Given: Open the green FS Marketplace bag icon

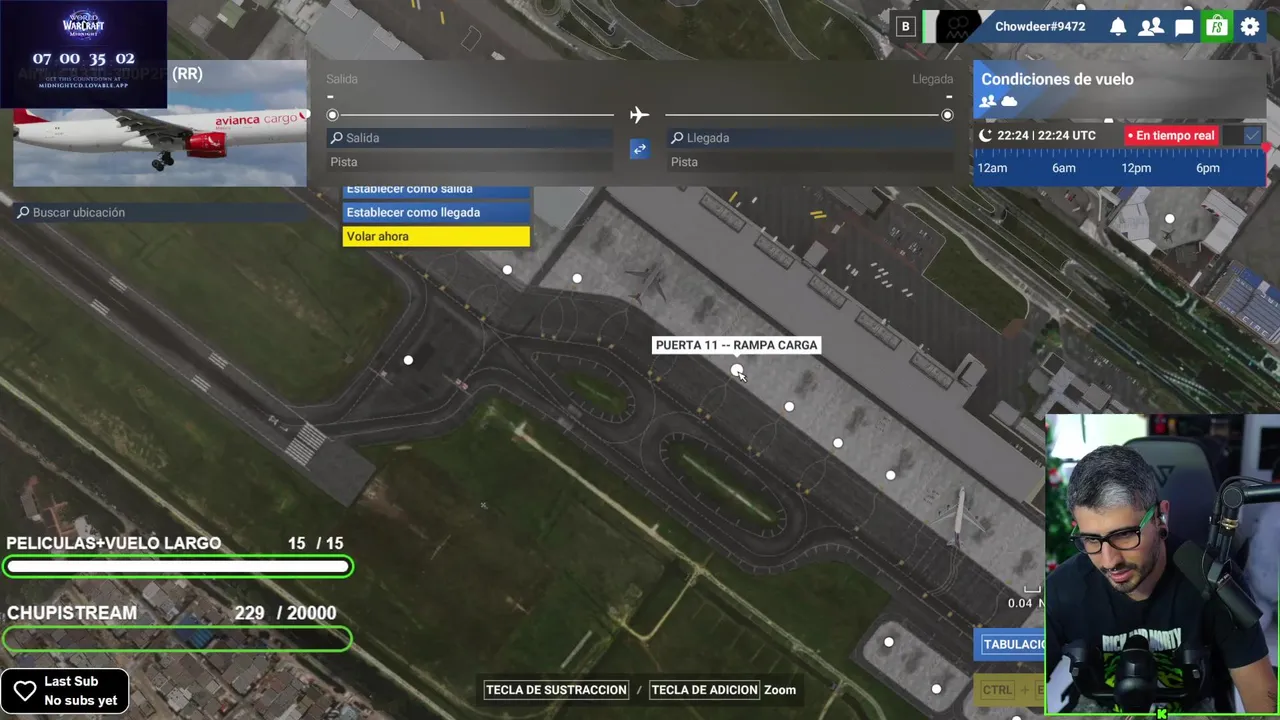Looking at the screenshot, I should (x=1217, y=27).
